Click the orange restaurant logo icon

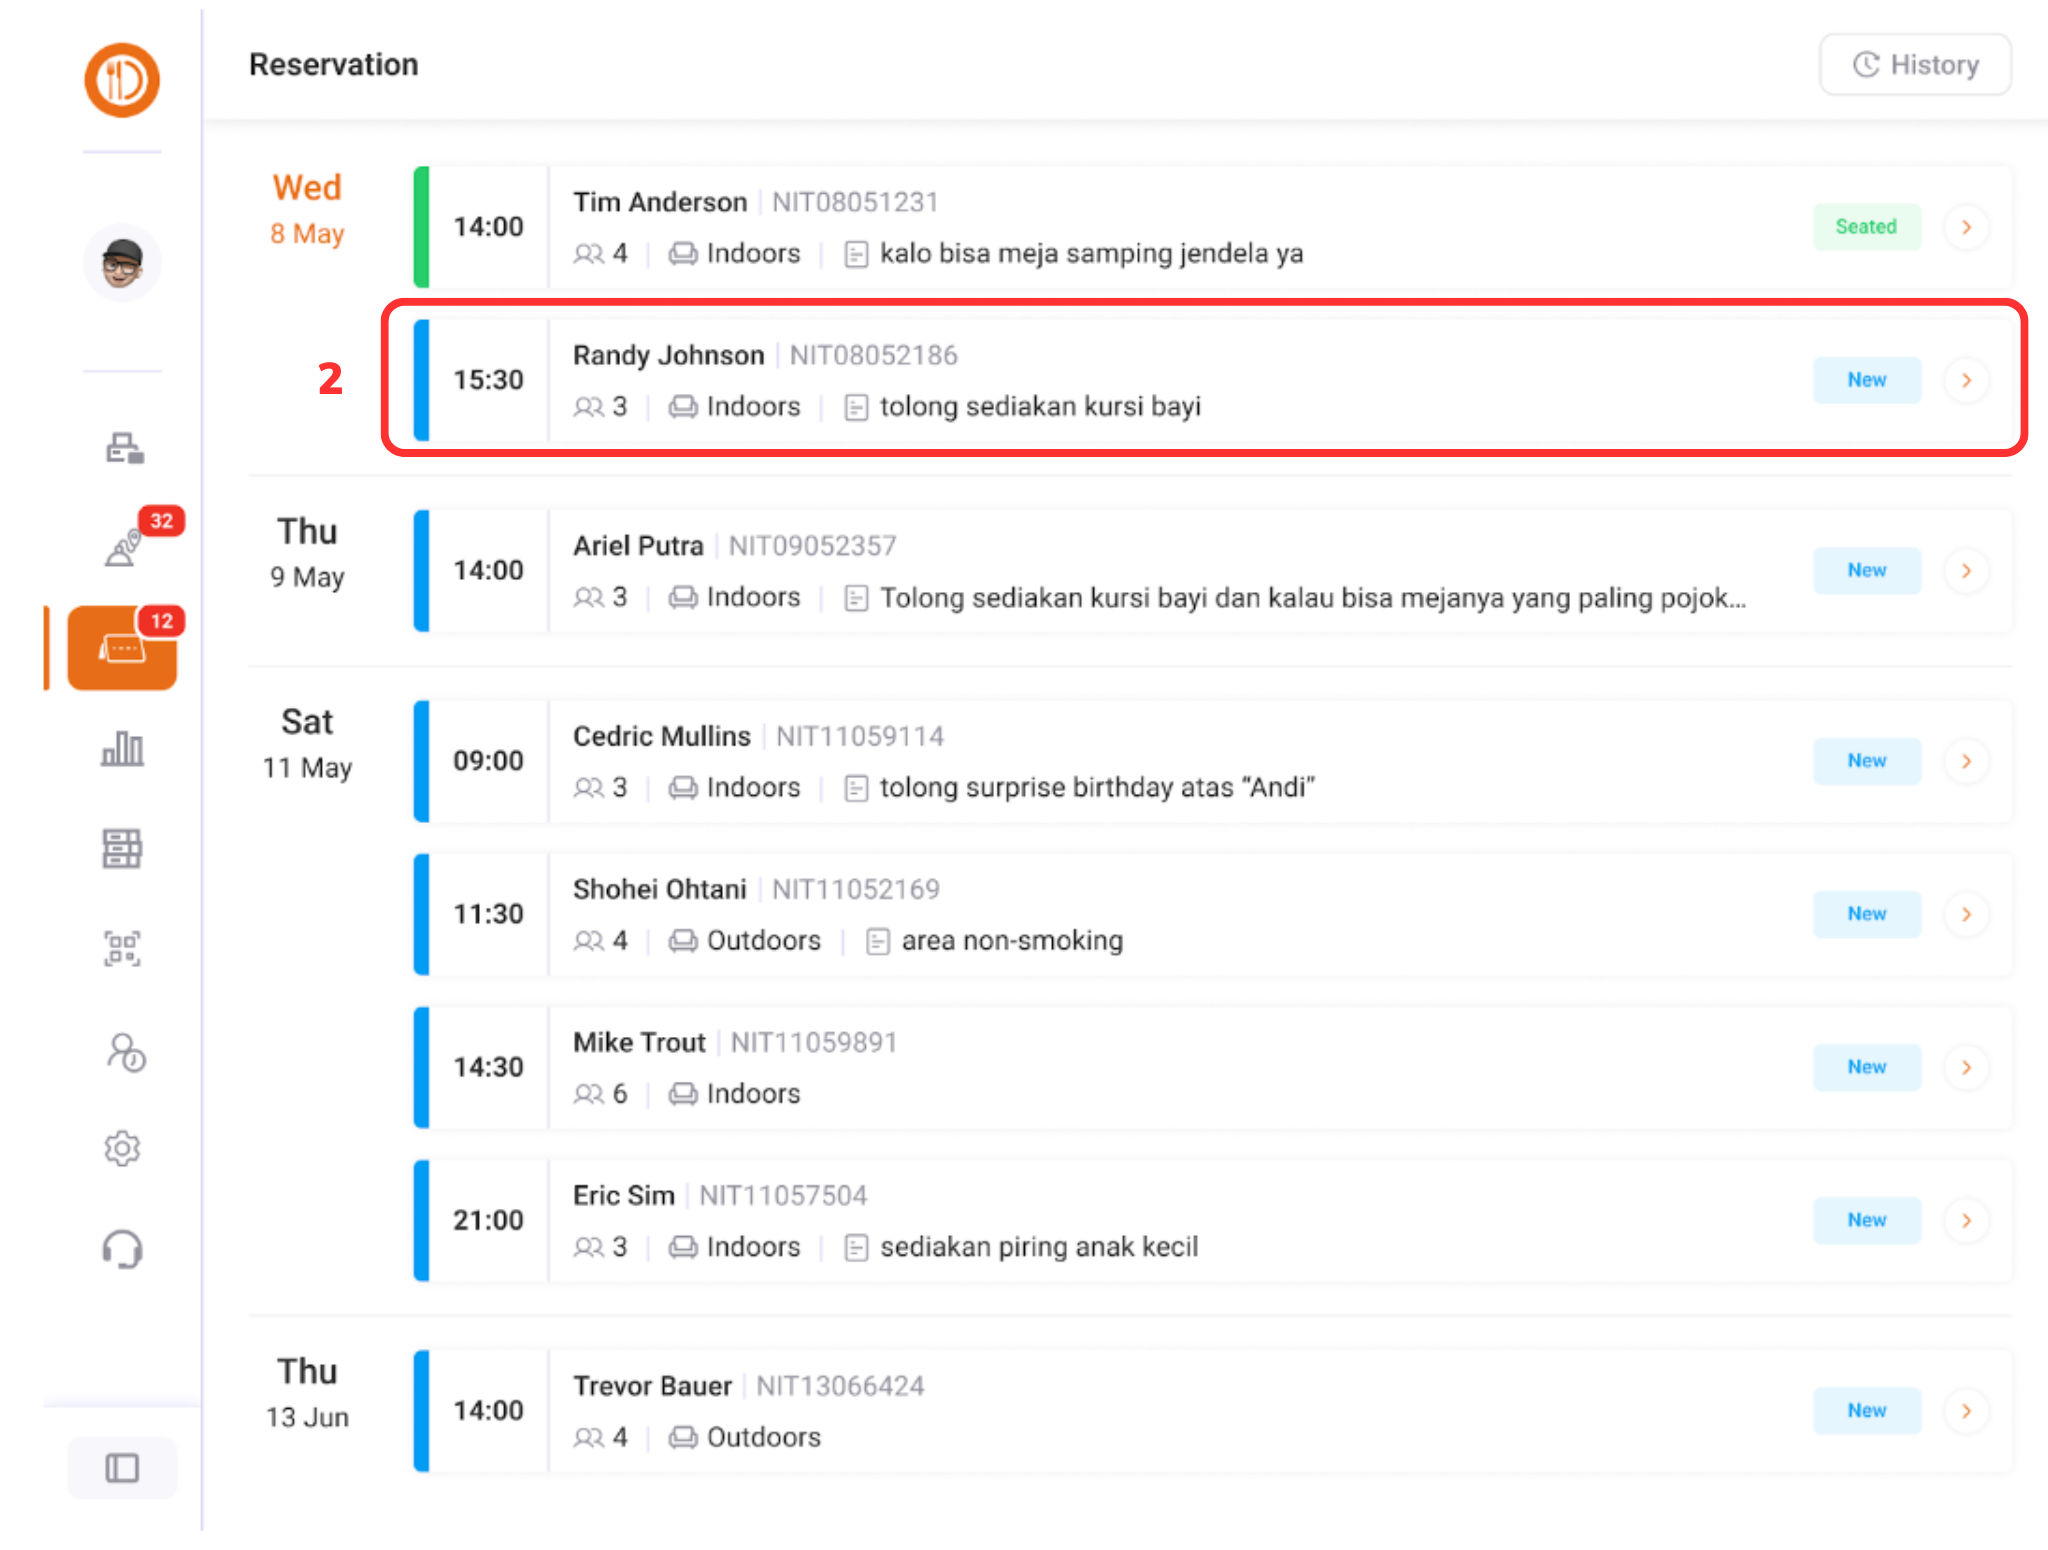(x=122, y=80)
